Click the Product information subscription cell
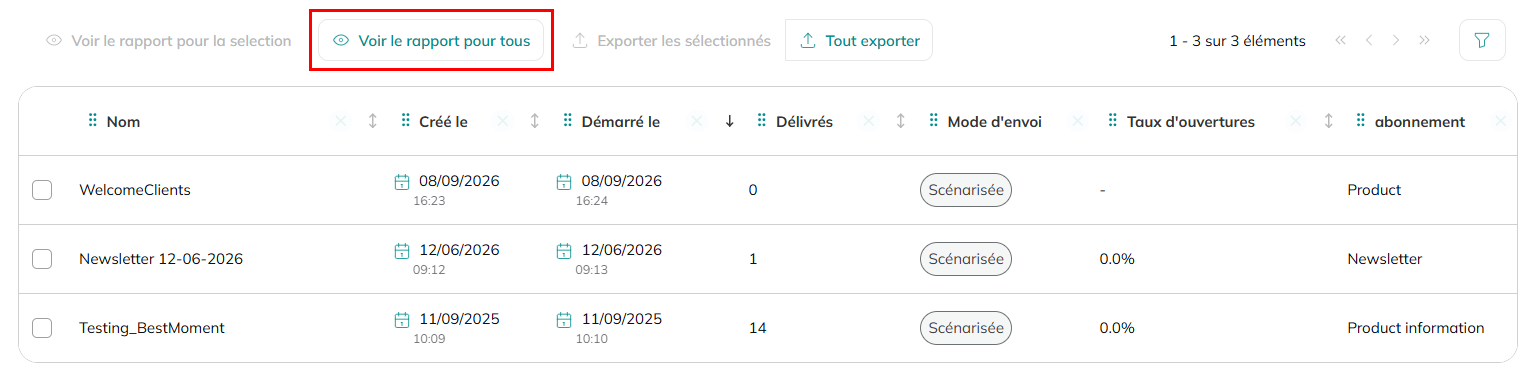Viewport: 1535px width, 391px height. click(x=1416, y=328)
